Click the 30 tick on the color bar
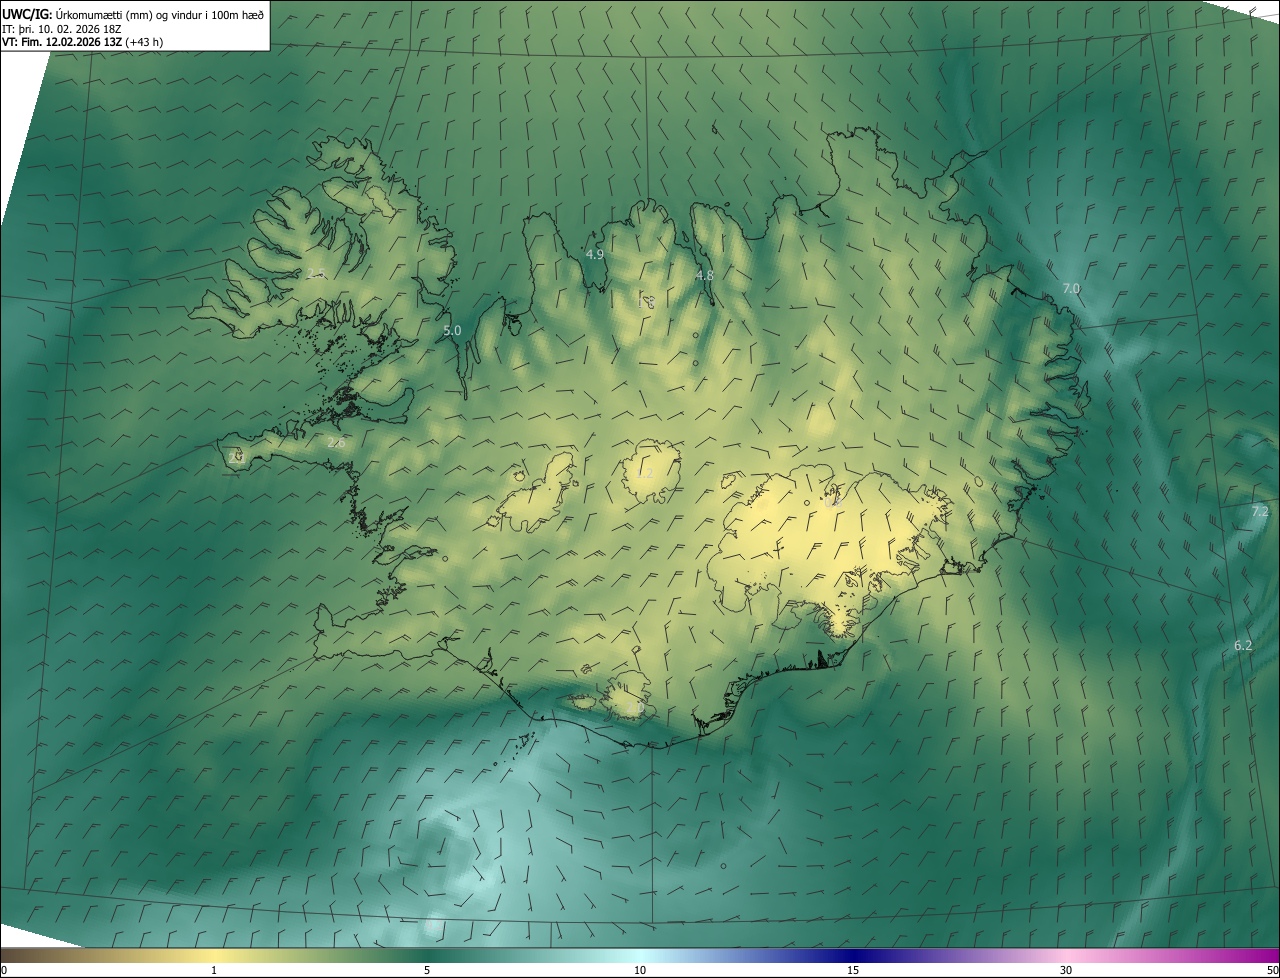 click(x=1066, y=970)
